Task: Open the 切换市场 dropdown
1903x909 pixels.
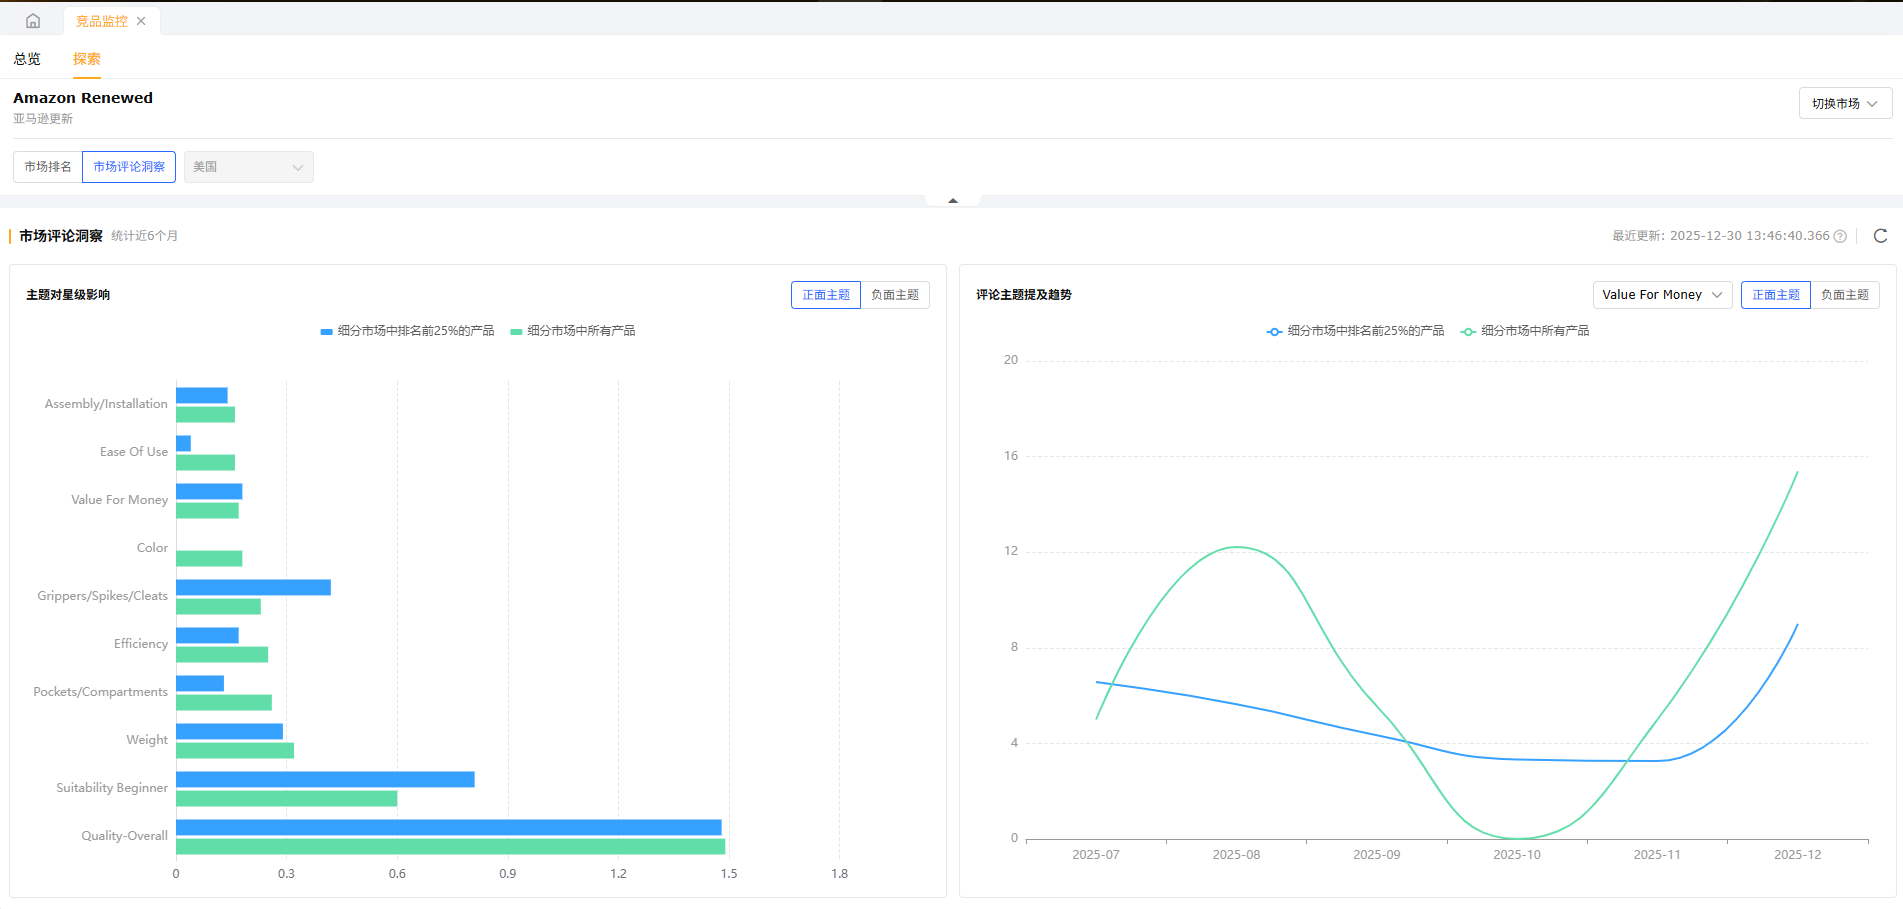Action: coord(1844,104)
